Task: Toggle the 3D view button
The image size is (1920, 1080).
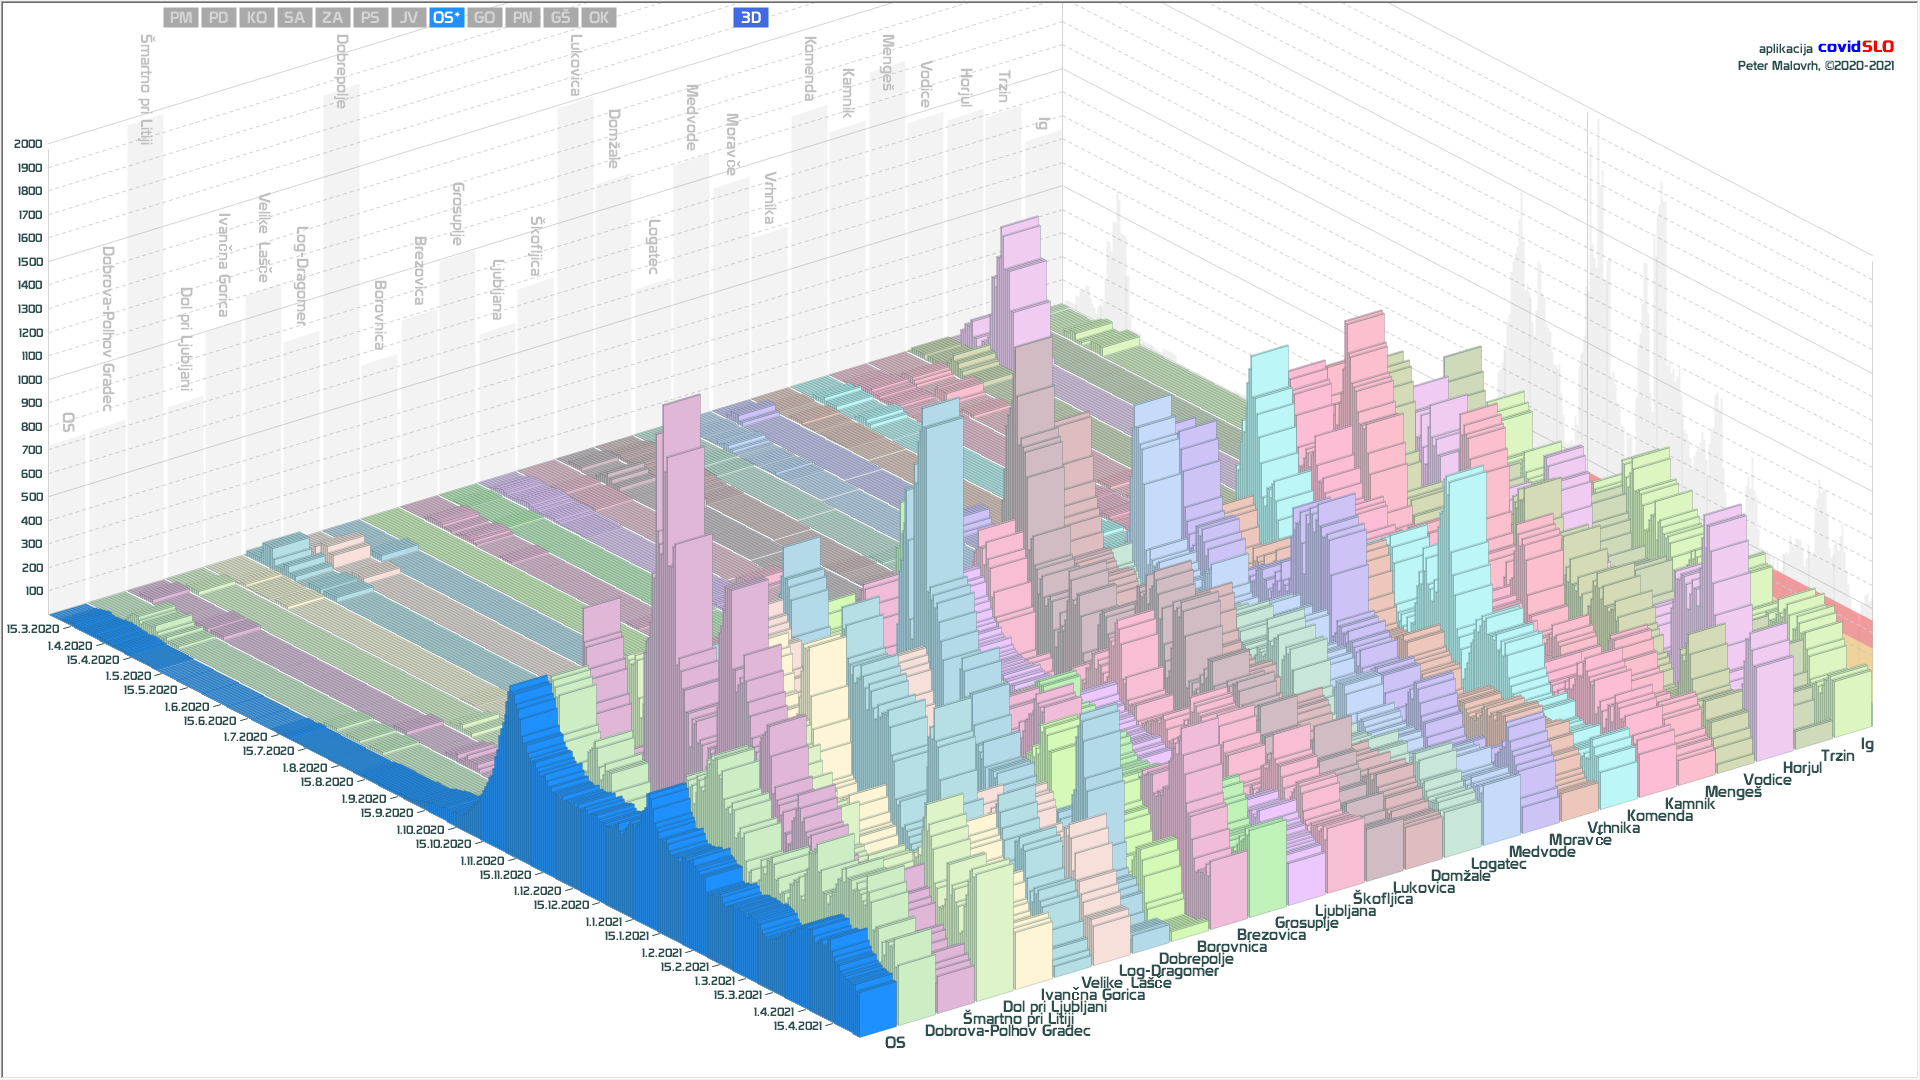Action: (x=751, y=17)
